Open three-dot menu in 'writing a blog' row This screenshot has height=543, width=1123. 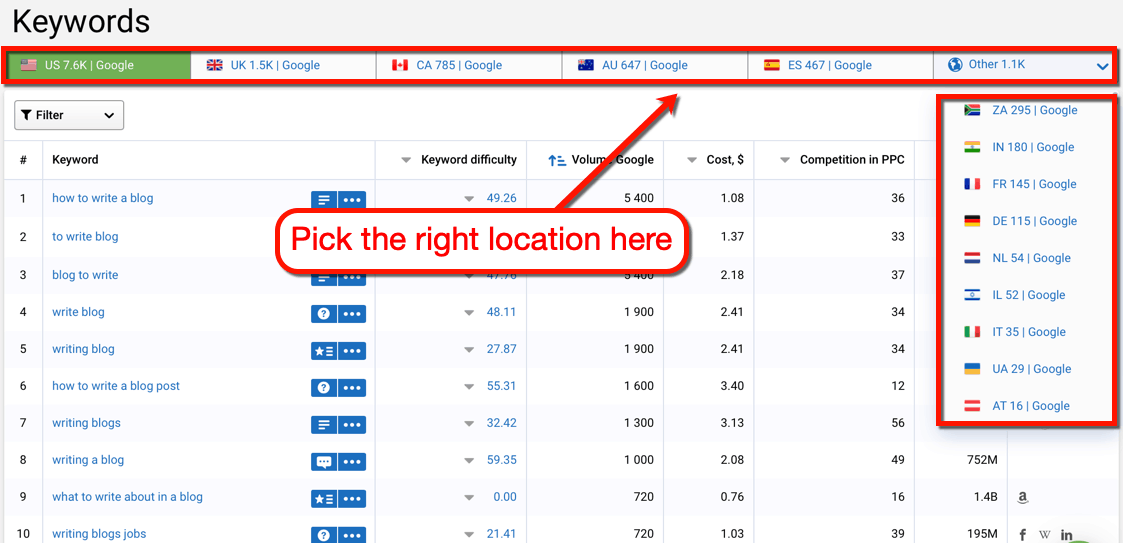pos(352,461)
